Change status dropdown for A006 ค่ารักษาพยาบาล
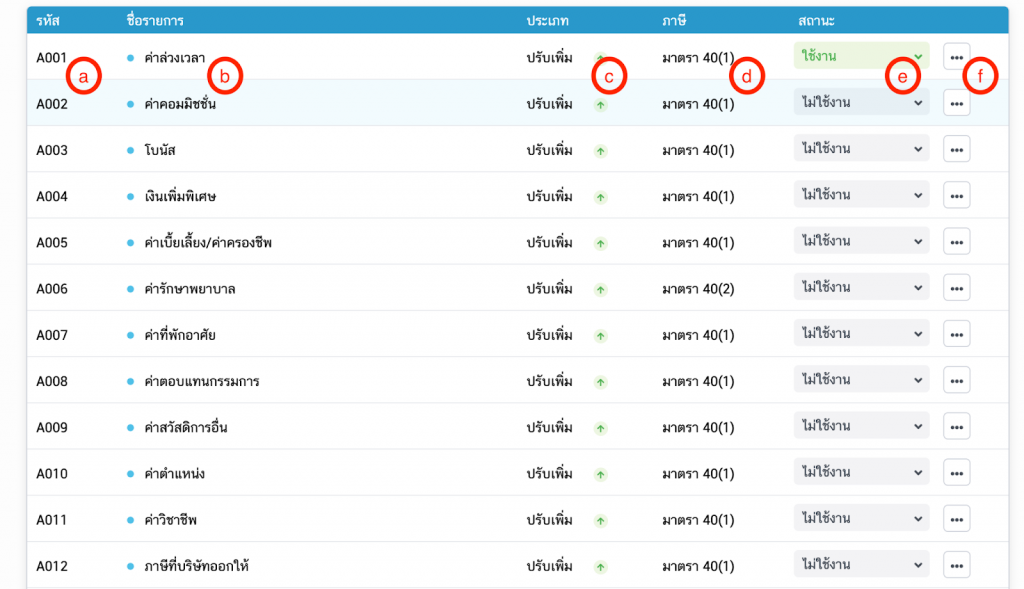The width and height of the screenshot is (1024, 589). click(860, 288)
